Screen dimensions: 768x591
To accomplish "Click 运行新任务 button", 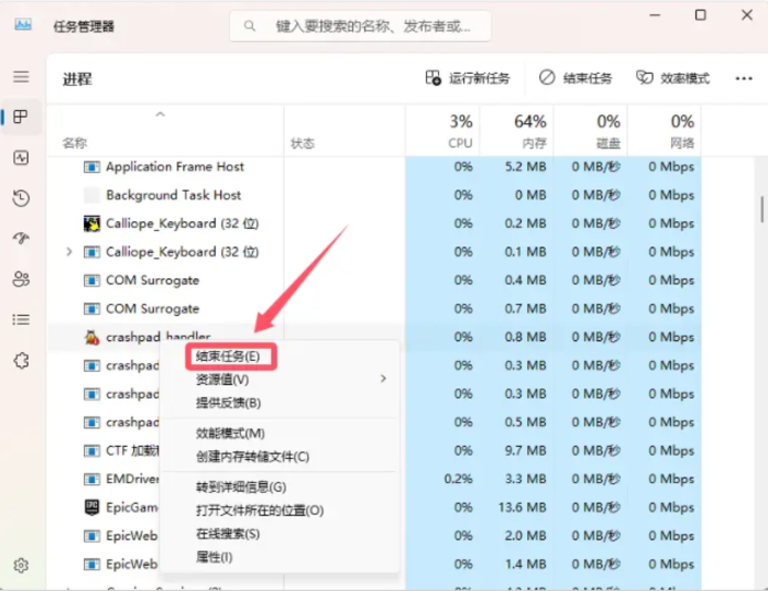I will click(x=468, y=78).
